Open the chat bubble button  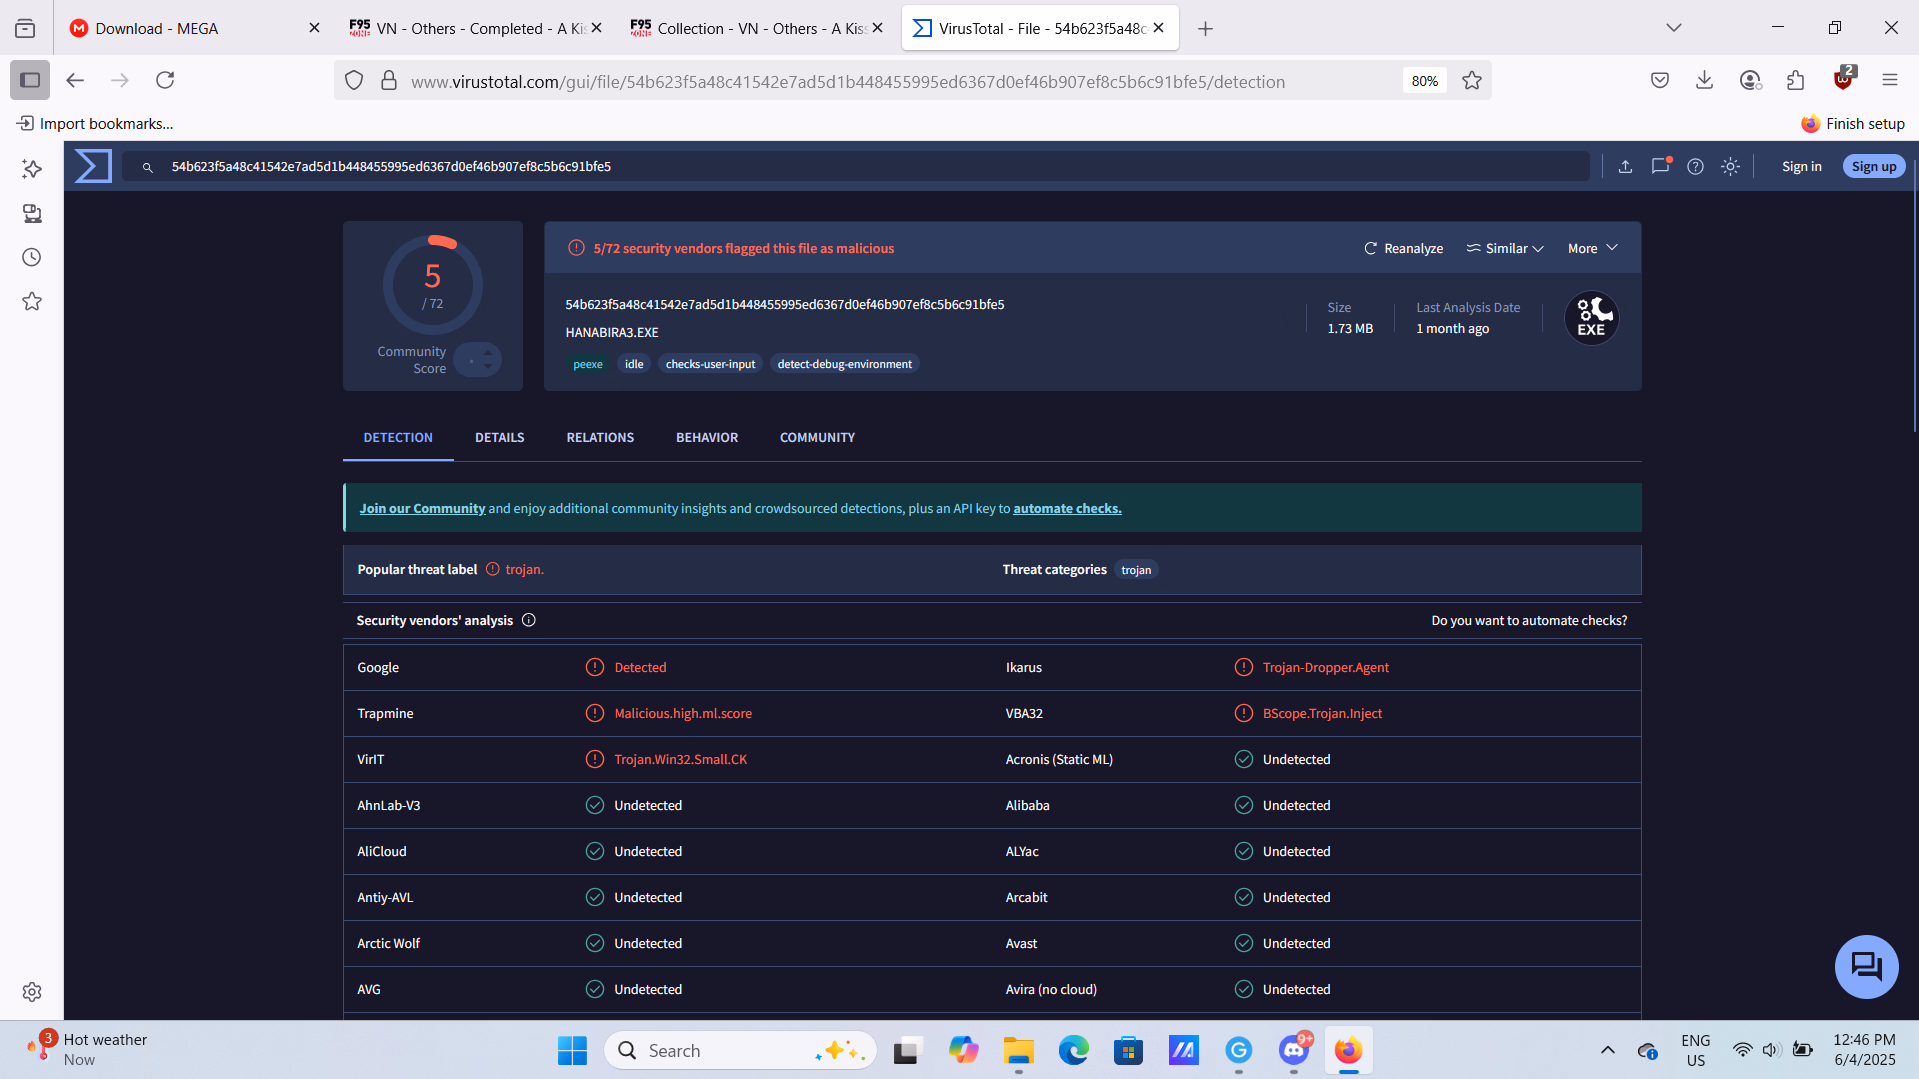coord(1866,967)
